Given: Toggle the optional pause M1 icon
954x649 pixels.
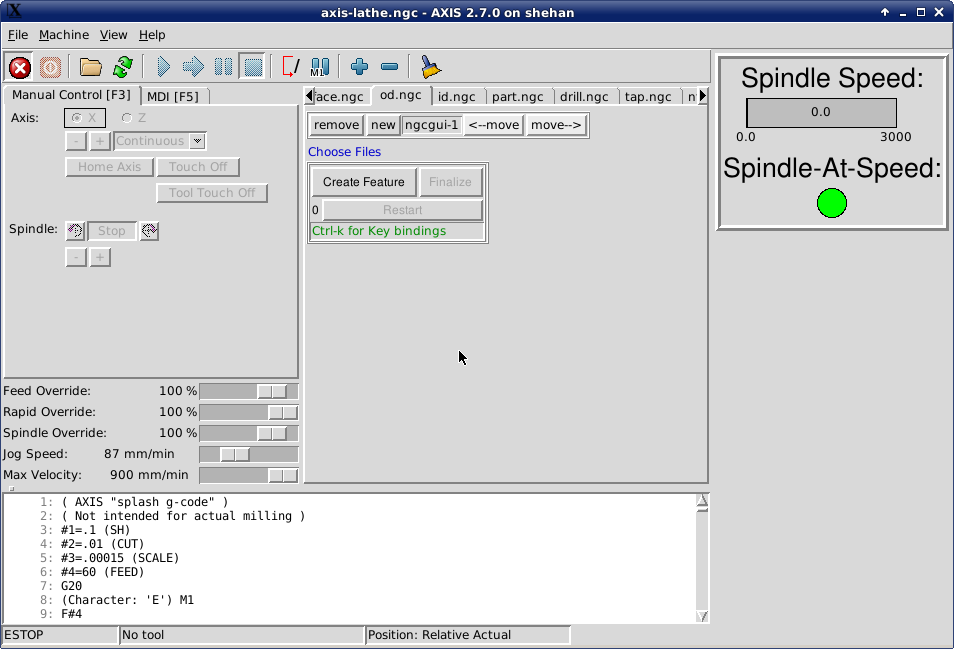Looking at the screenshot, I should 319,67.
